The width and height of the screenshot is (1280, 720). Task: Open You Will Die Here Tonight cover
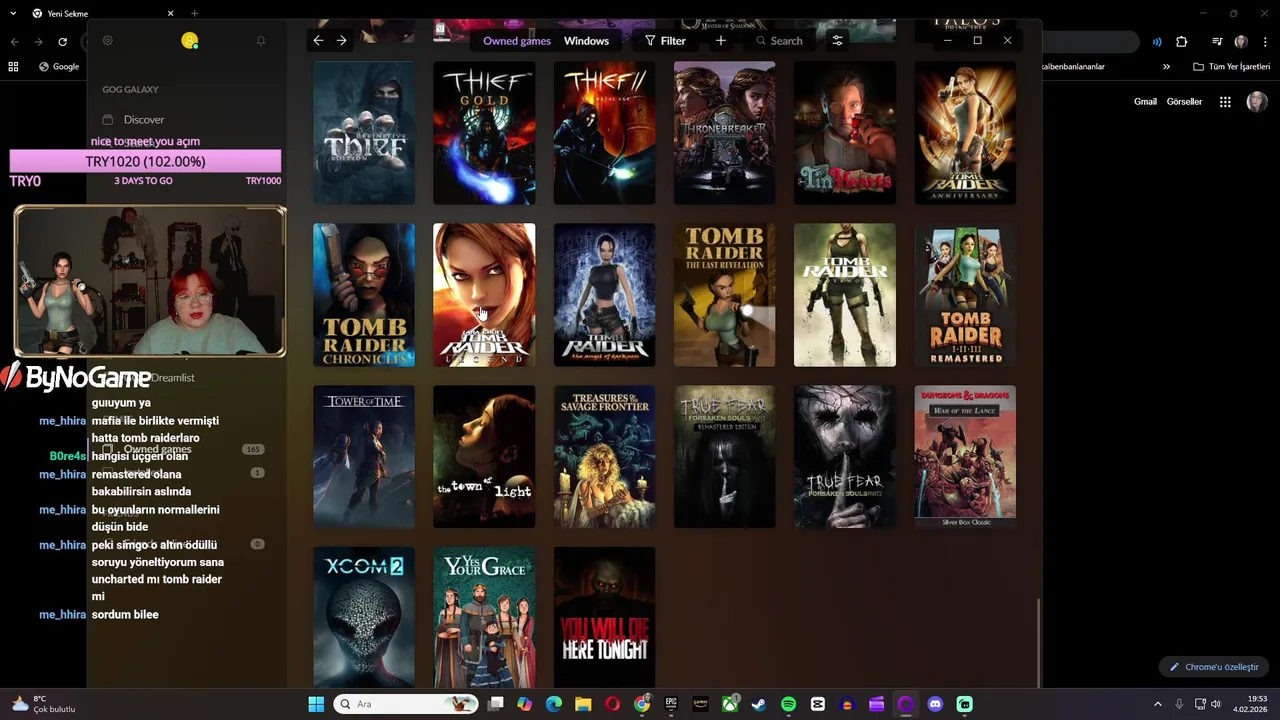(x=604, y=617)
